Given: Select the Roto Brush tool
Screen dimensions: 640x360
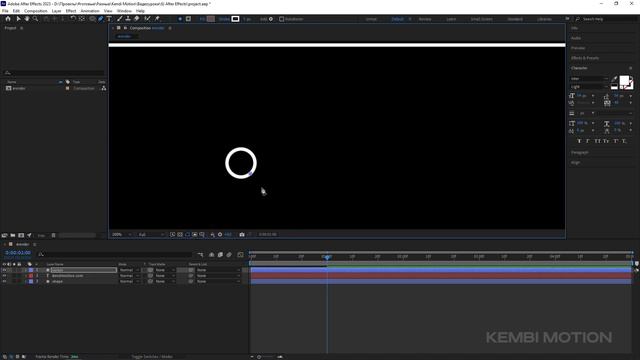Looking at the screenshot, I should point(147,19).
